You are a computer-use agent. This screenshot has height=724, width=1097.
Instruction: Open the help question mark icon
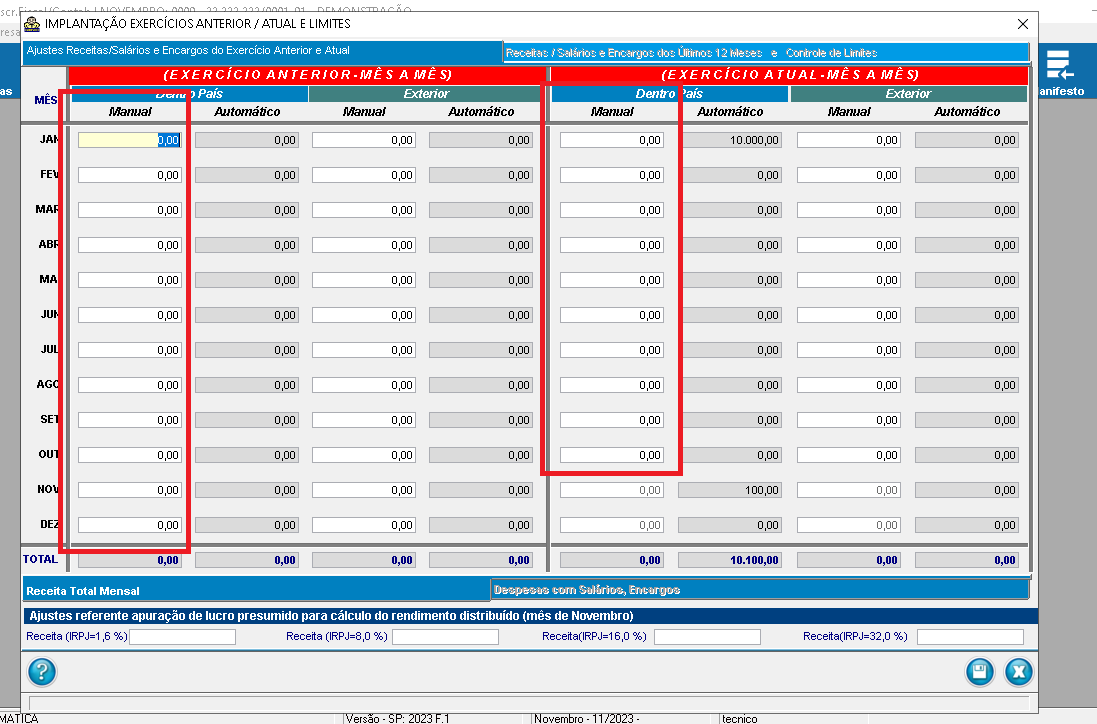click(x=42, y=672)
